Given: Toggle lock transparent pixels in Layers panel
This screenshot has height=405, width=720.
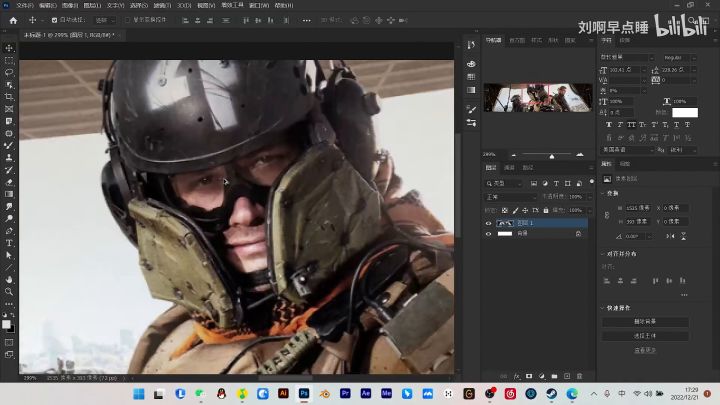Looking at the screenshot, I should pyautogui.click(x=505, y=210).
